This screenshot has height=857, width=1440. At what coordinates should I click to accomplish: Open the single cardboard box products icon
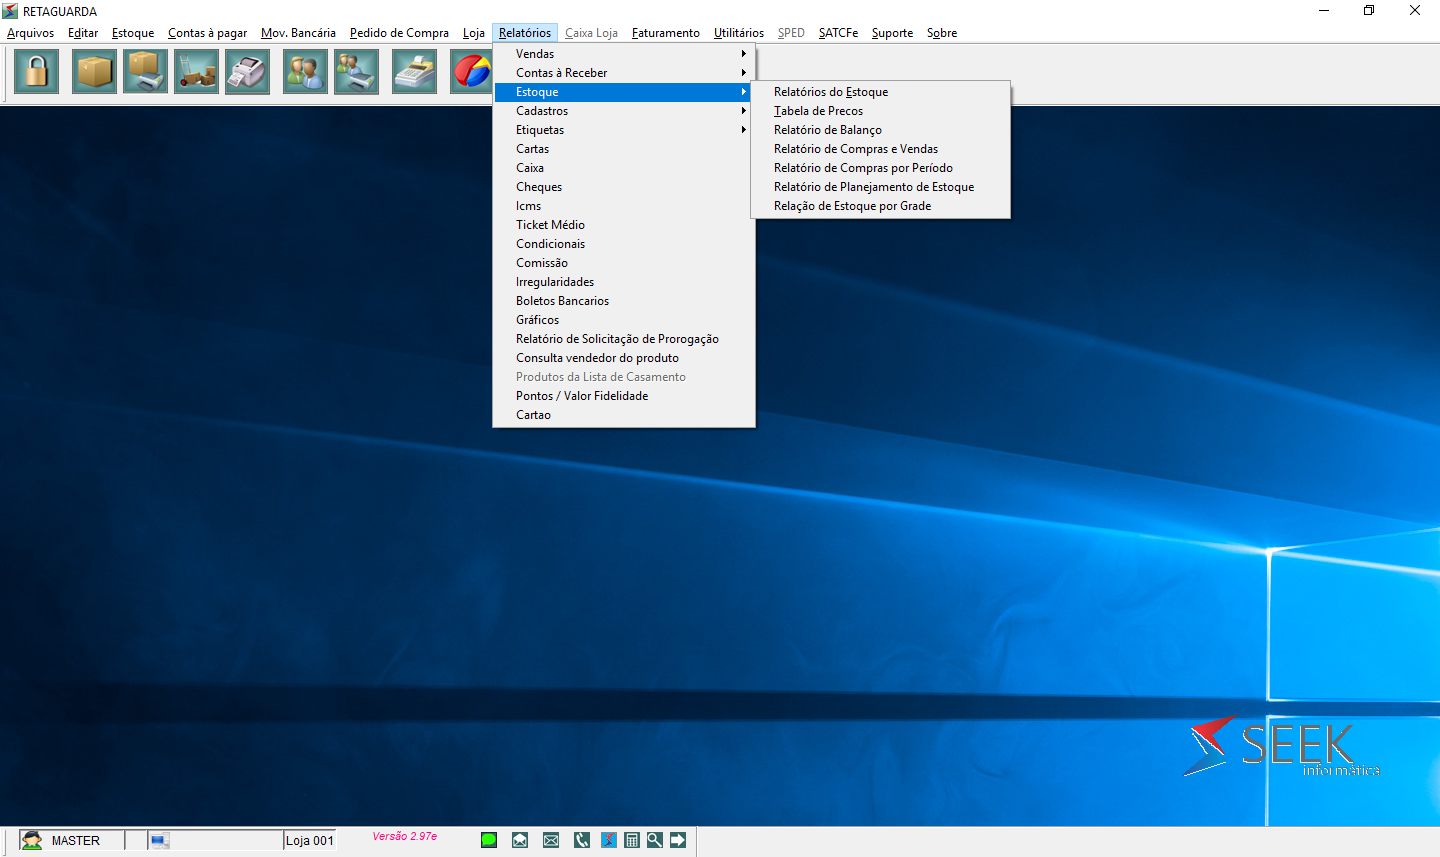pyautogui.click(x=94, y=72)
